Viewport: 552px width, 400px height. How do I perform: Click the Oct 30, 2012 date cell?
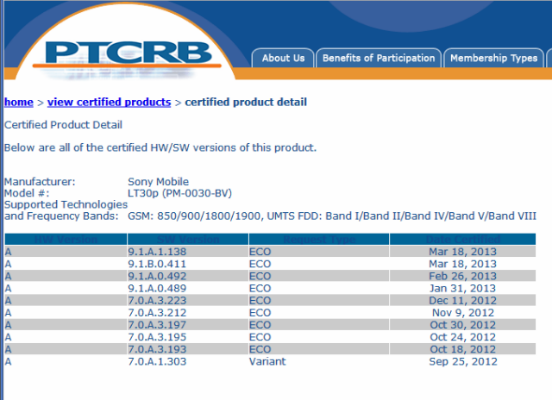(x=463, y=325)
